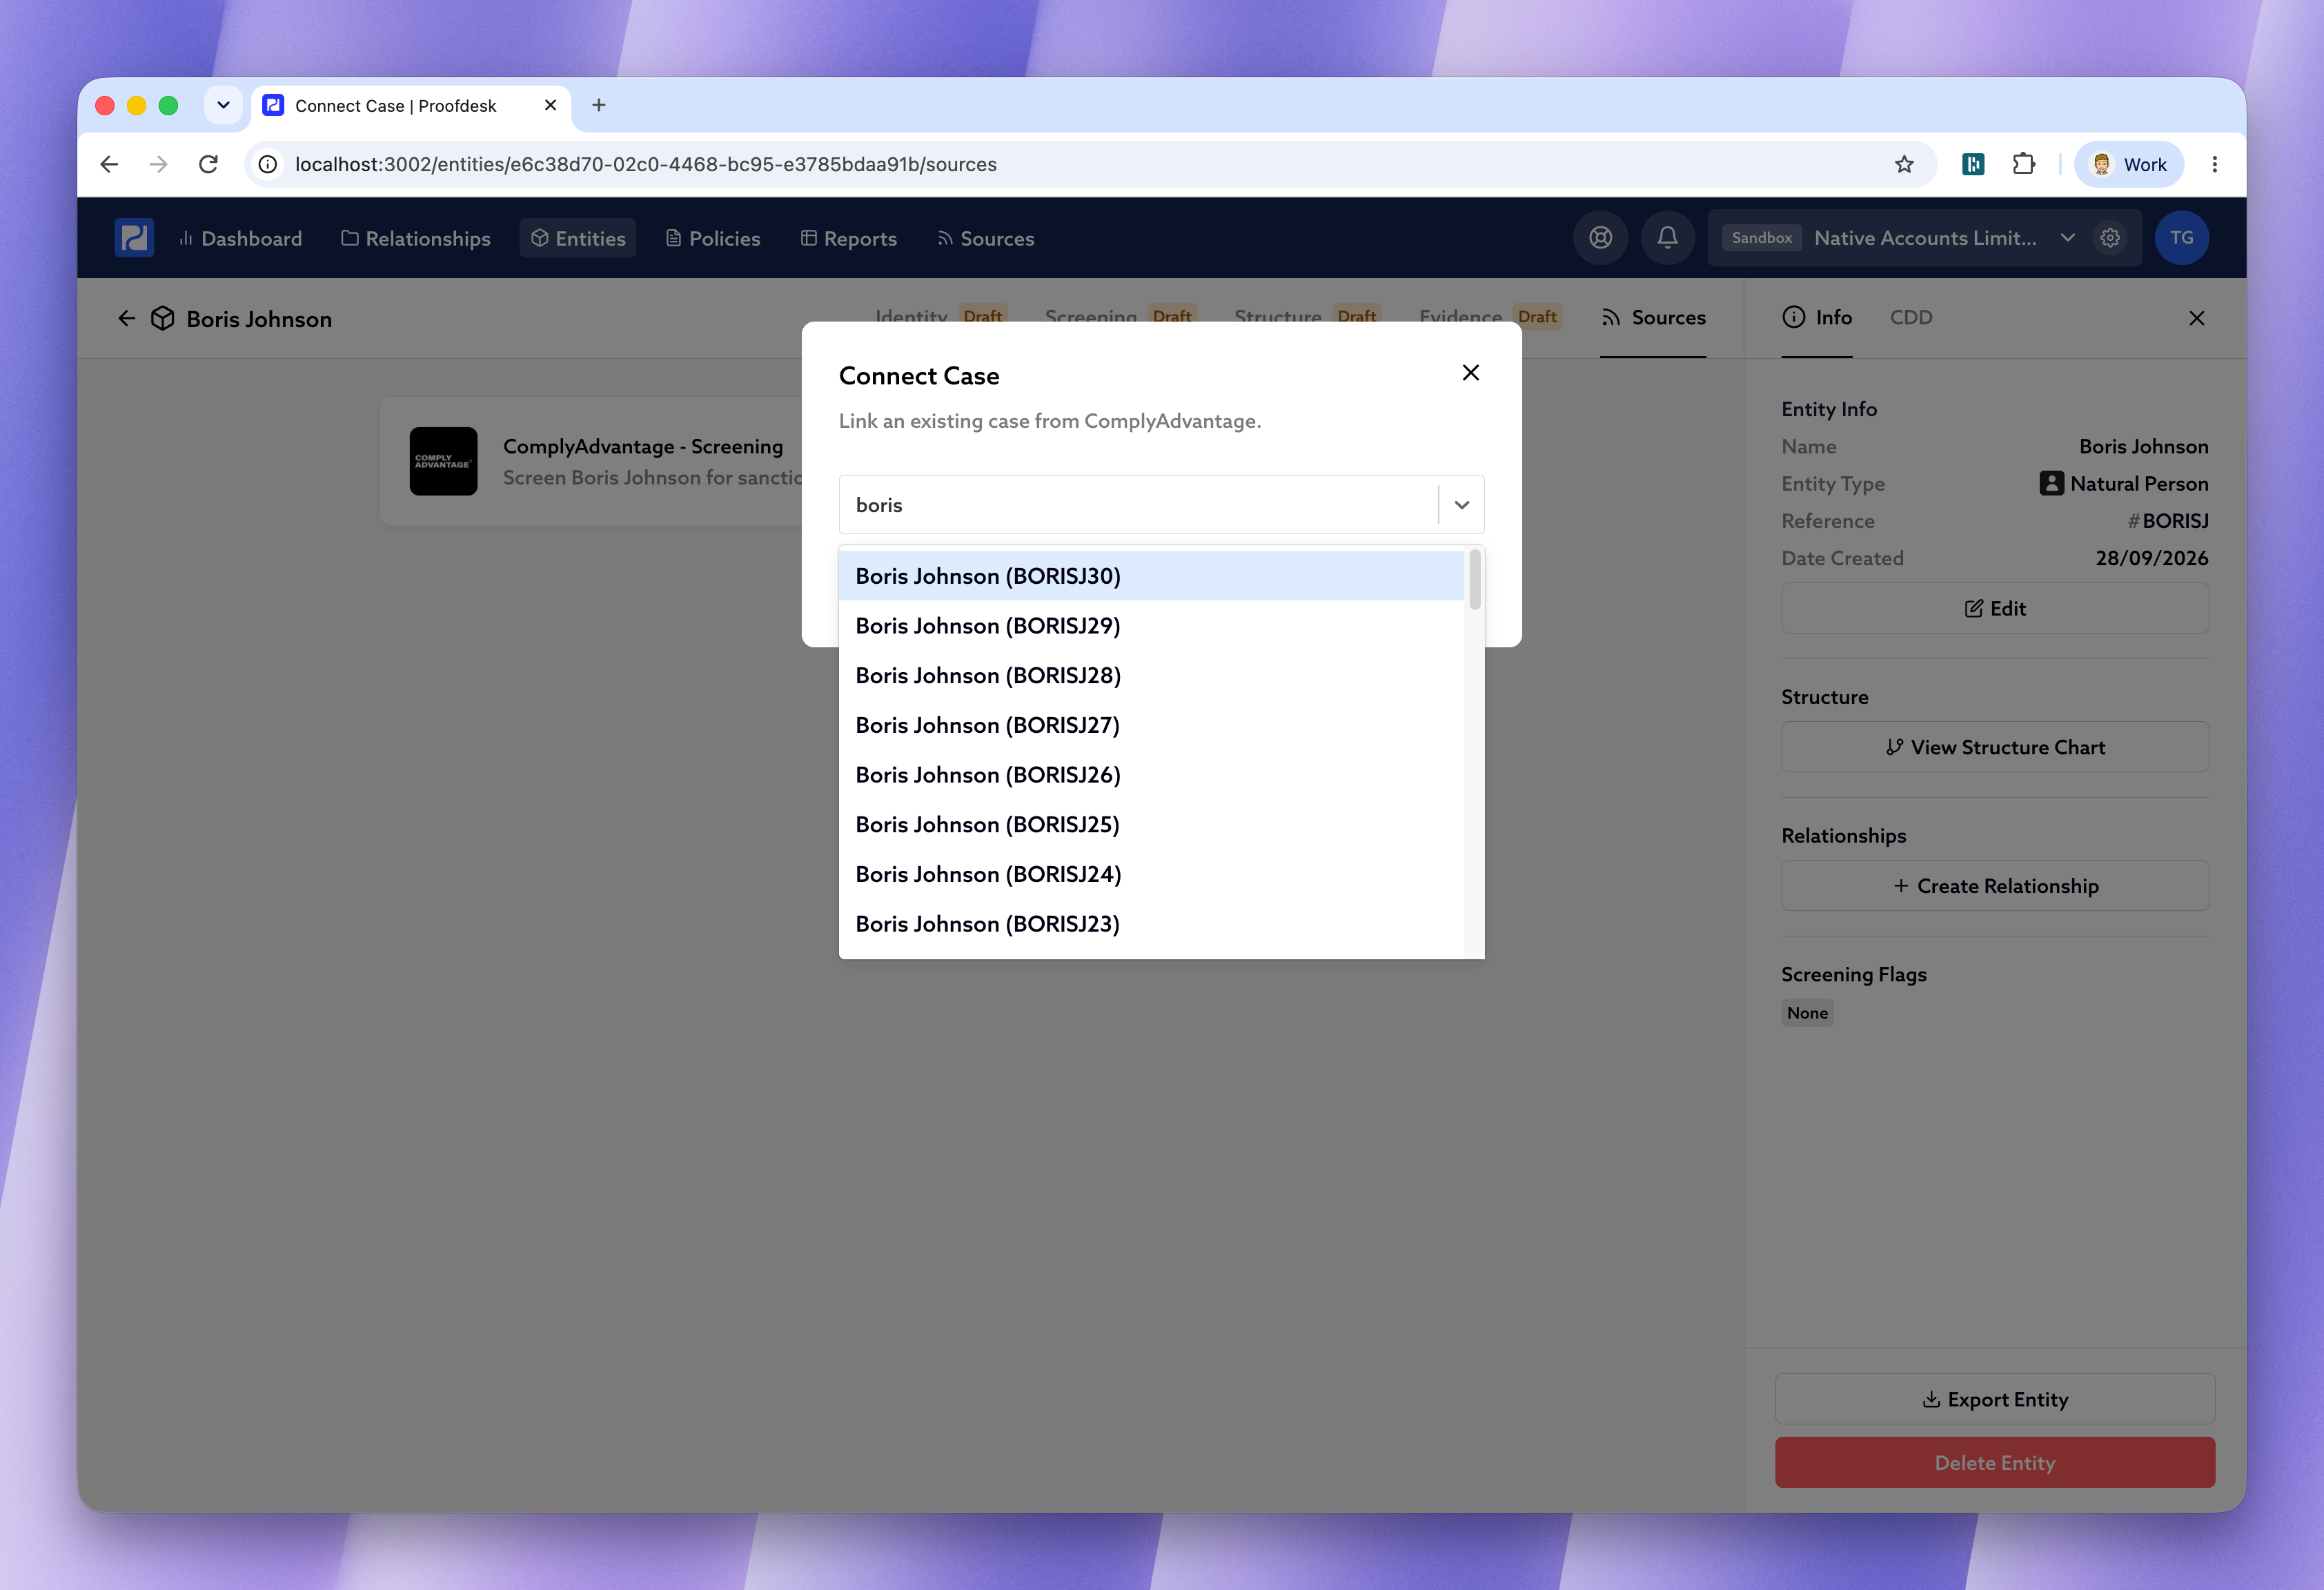Go back using the arrow beside Boris Johnson
Viewport: 2324px width, 1590px height.
tap(127, 318)
